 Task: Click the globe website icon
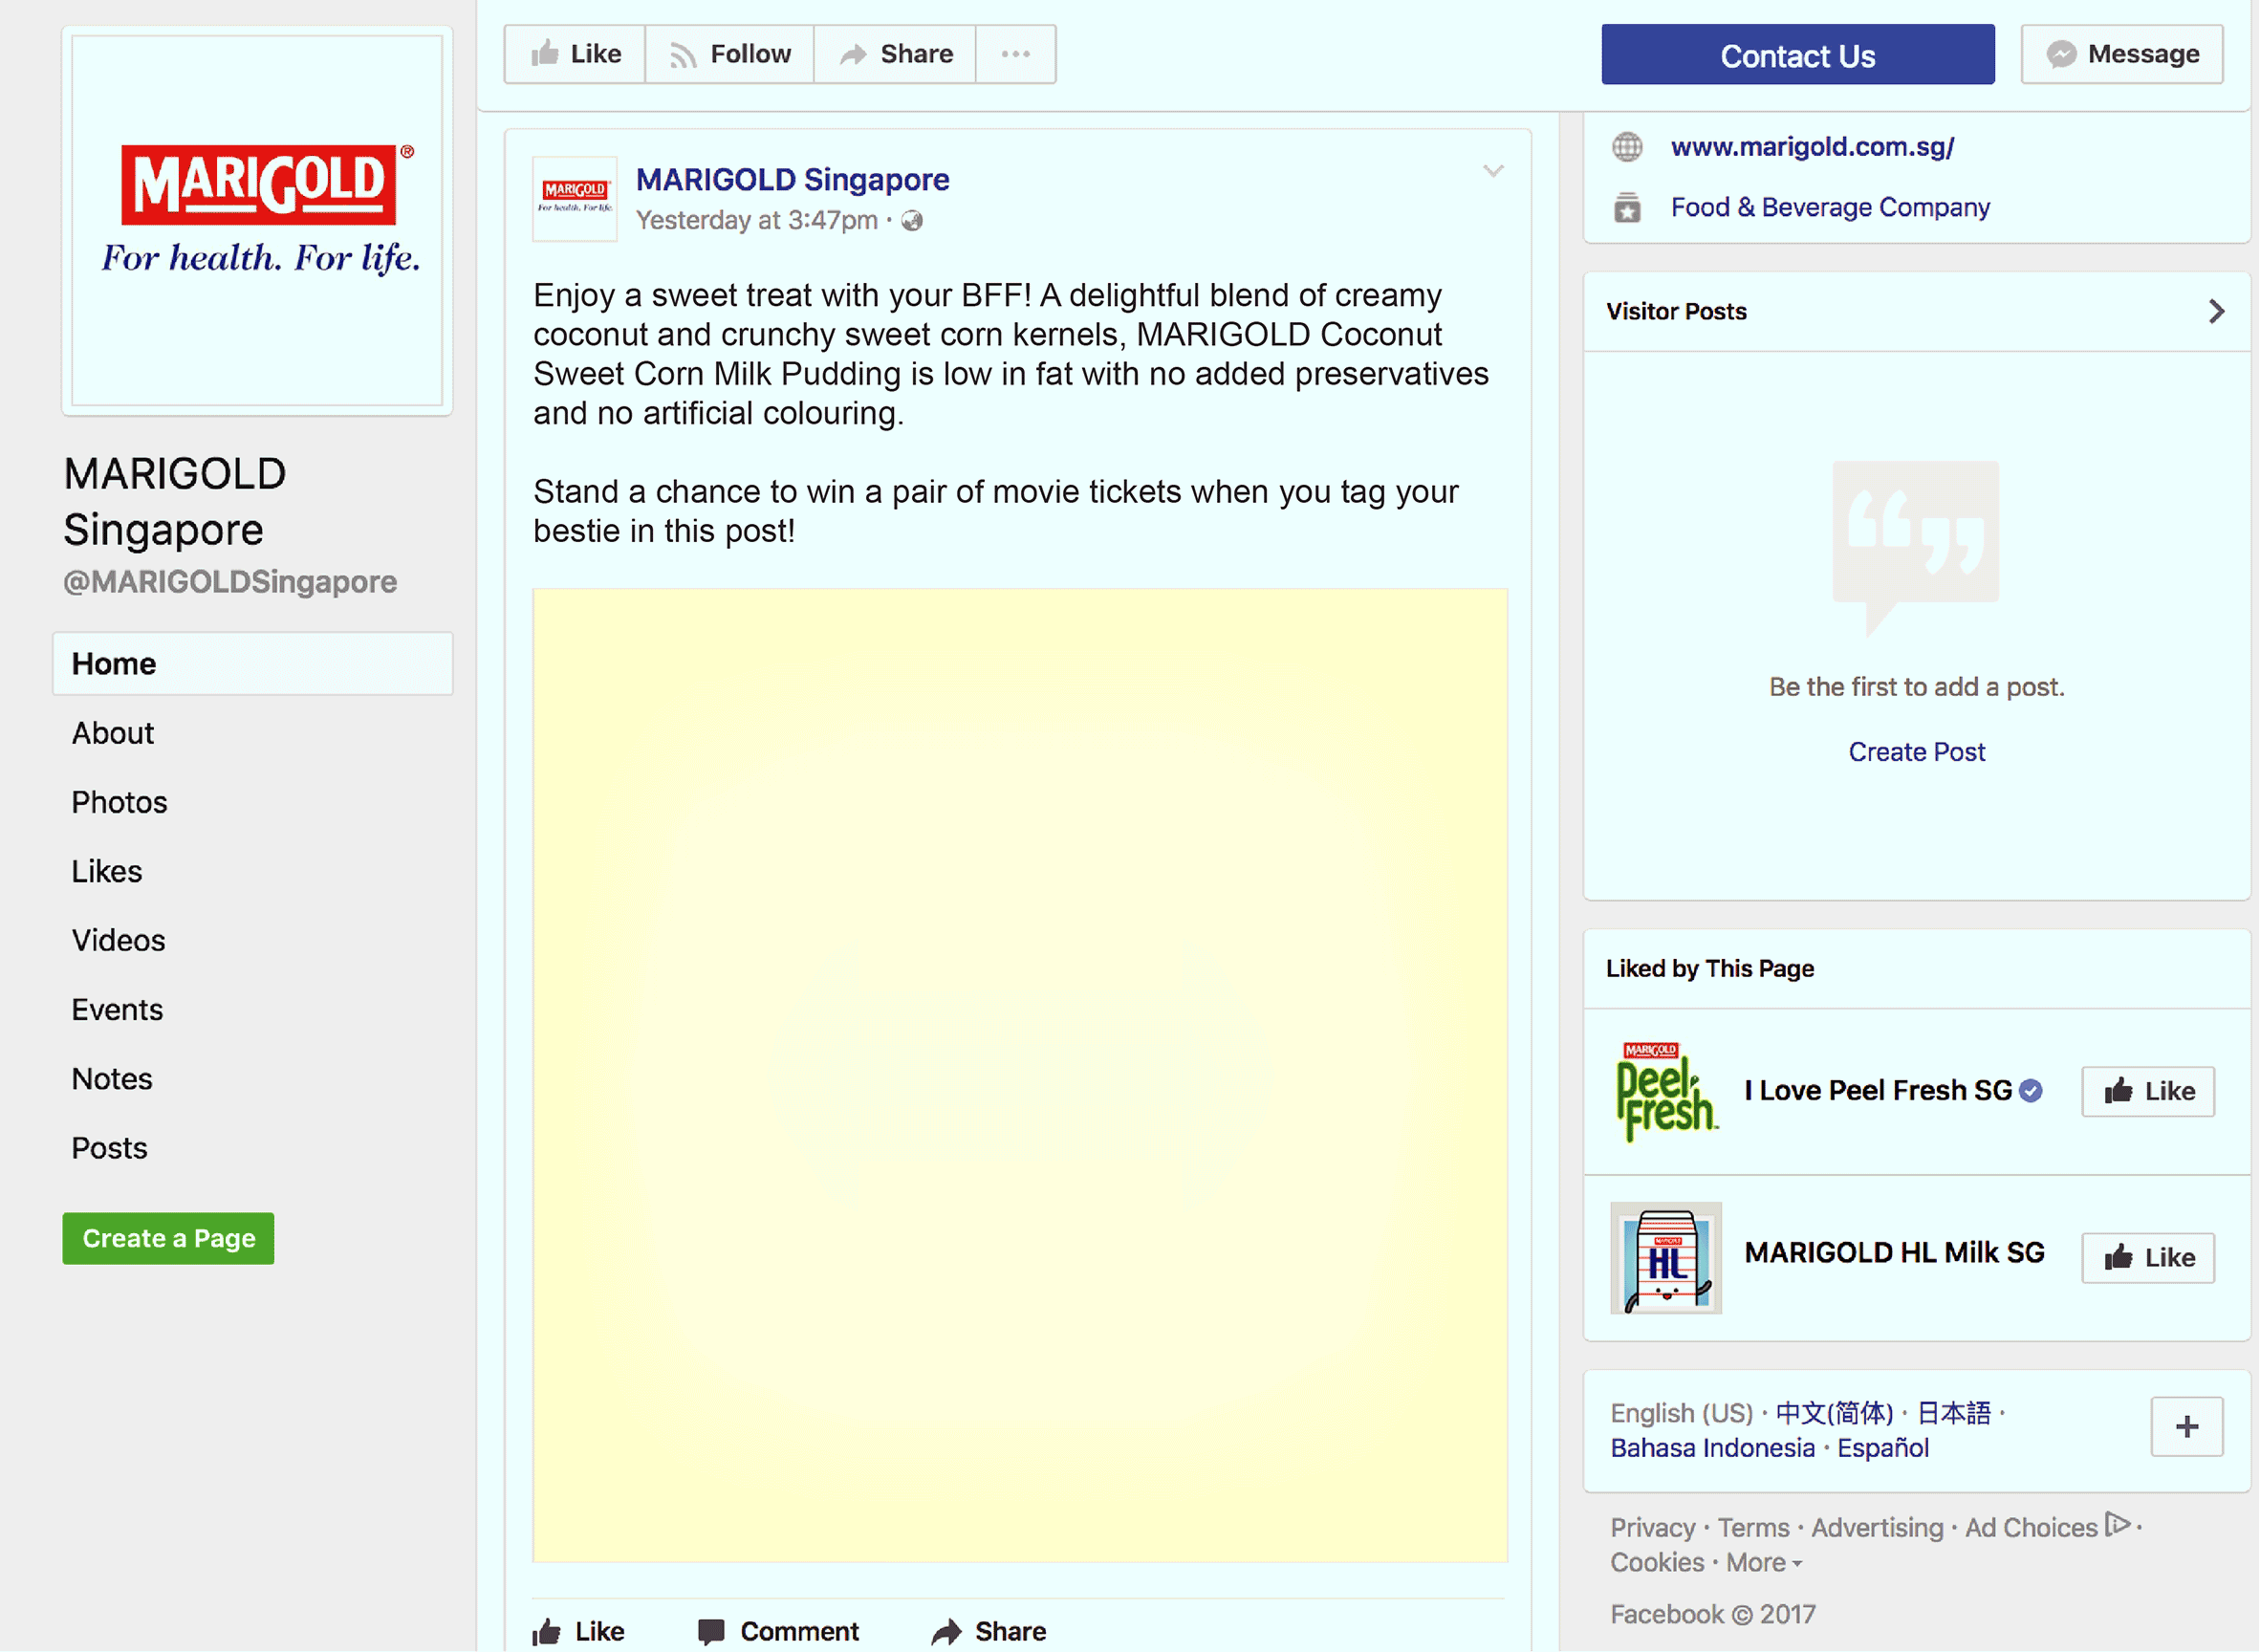1627,147
